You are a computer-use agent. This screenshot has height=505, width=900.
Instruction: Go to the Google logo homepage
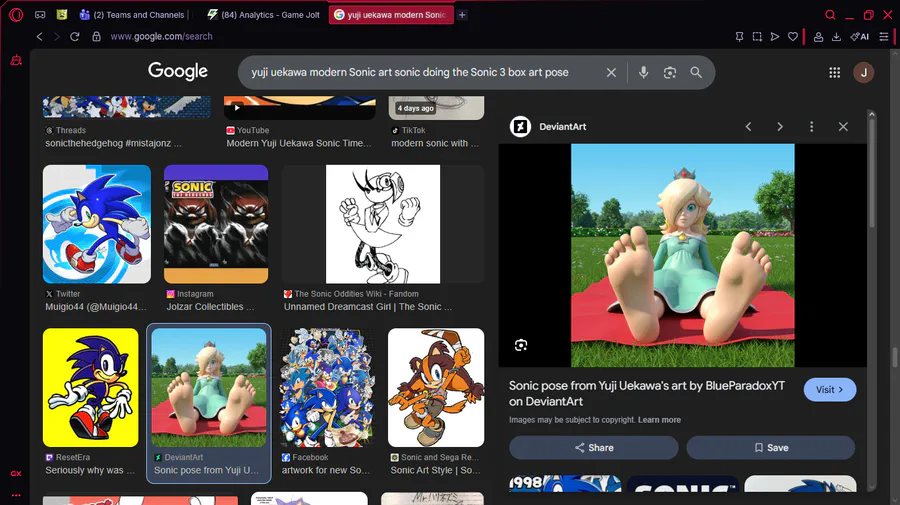pyautogui.click(x=178, y=71)
